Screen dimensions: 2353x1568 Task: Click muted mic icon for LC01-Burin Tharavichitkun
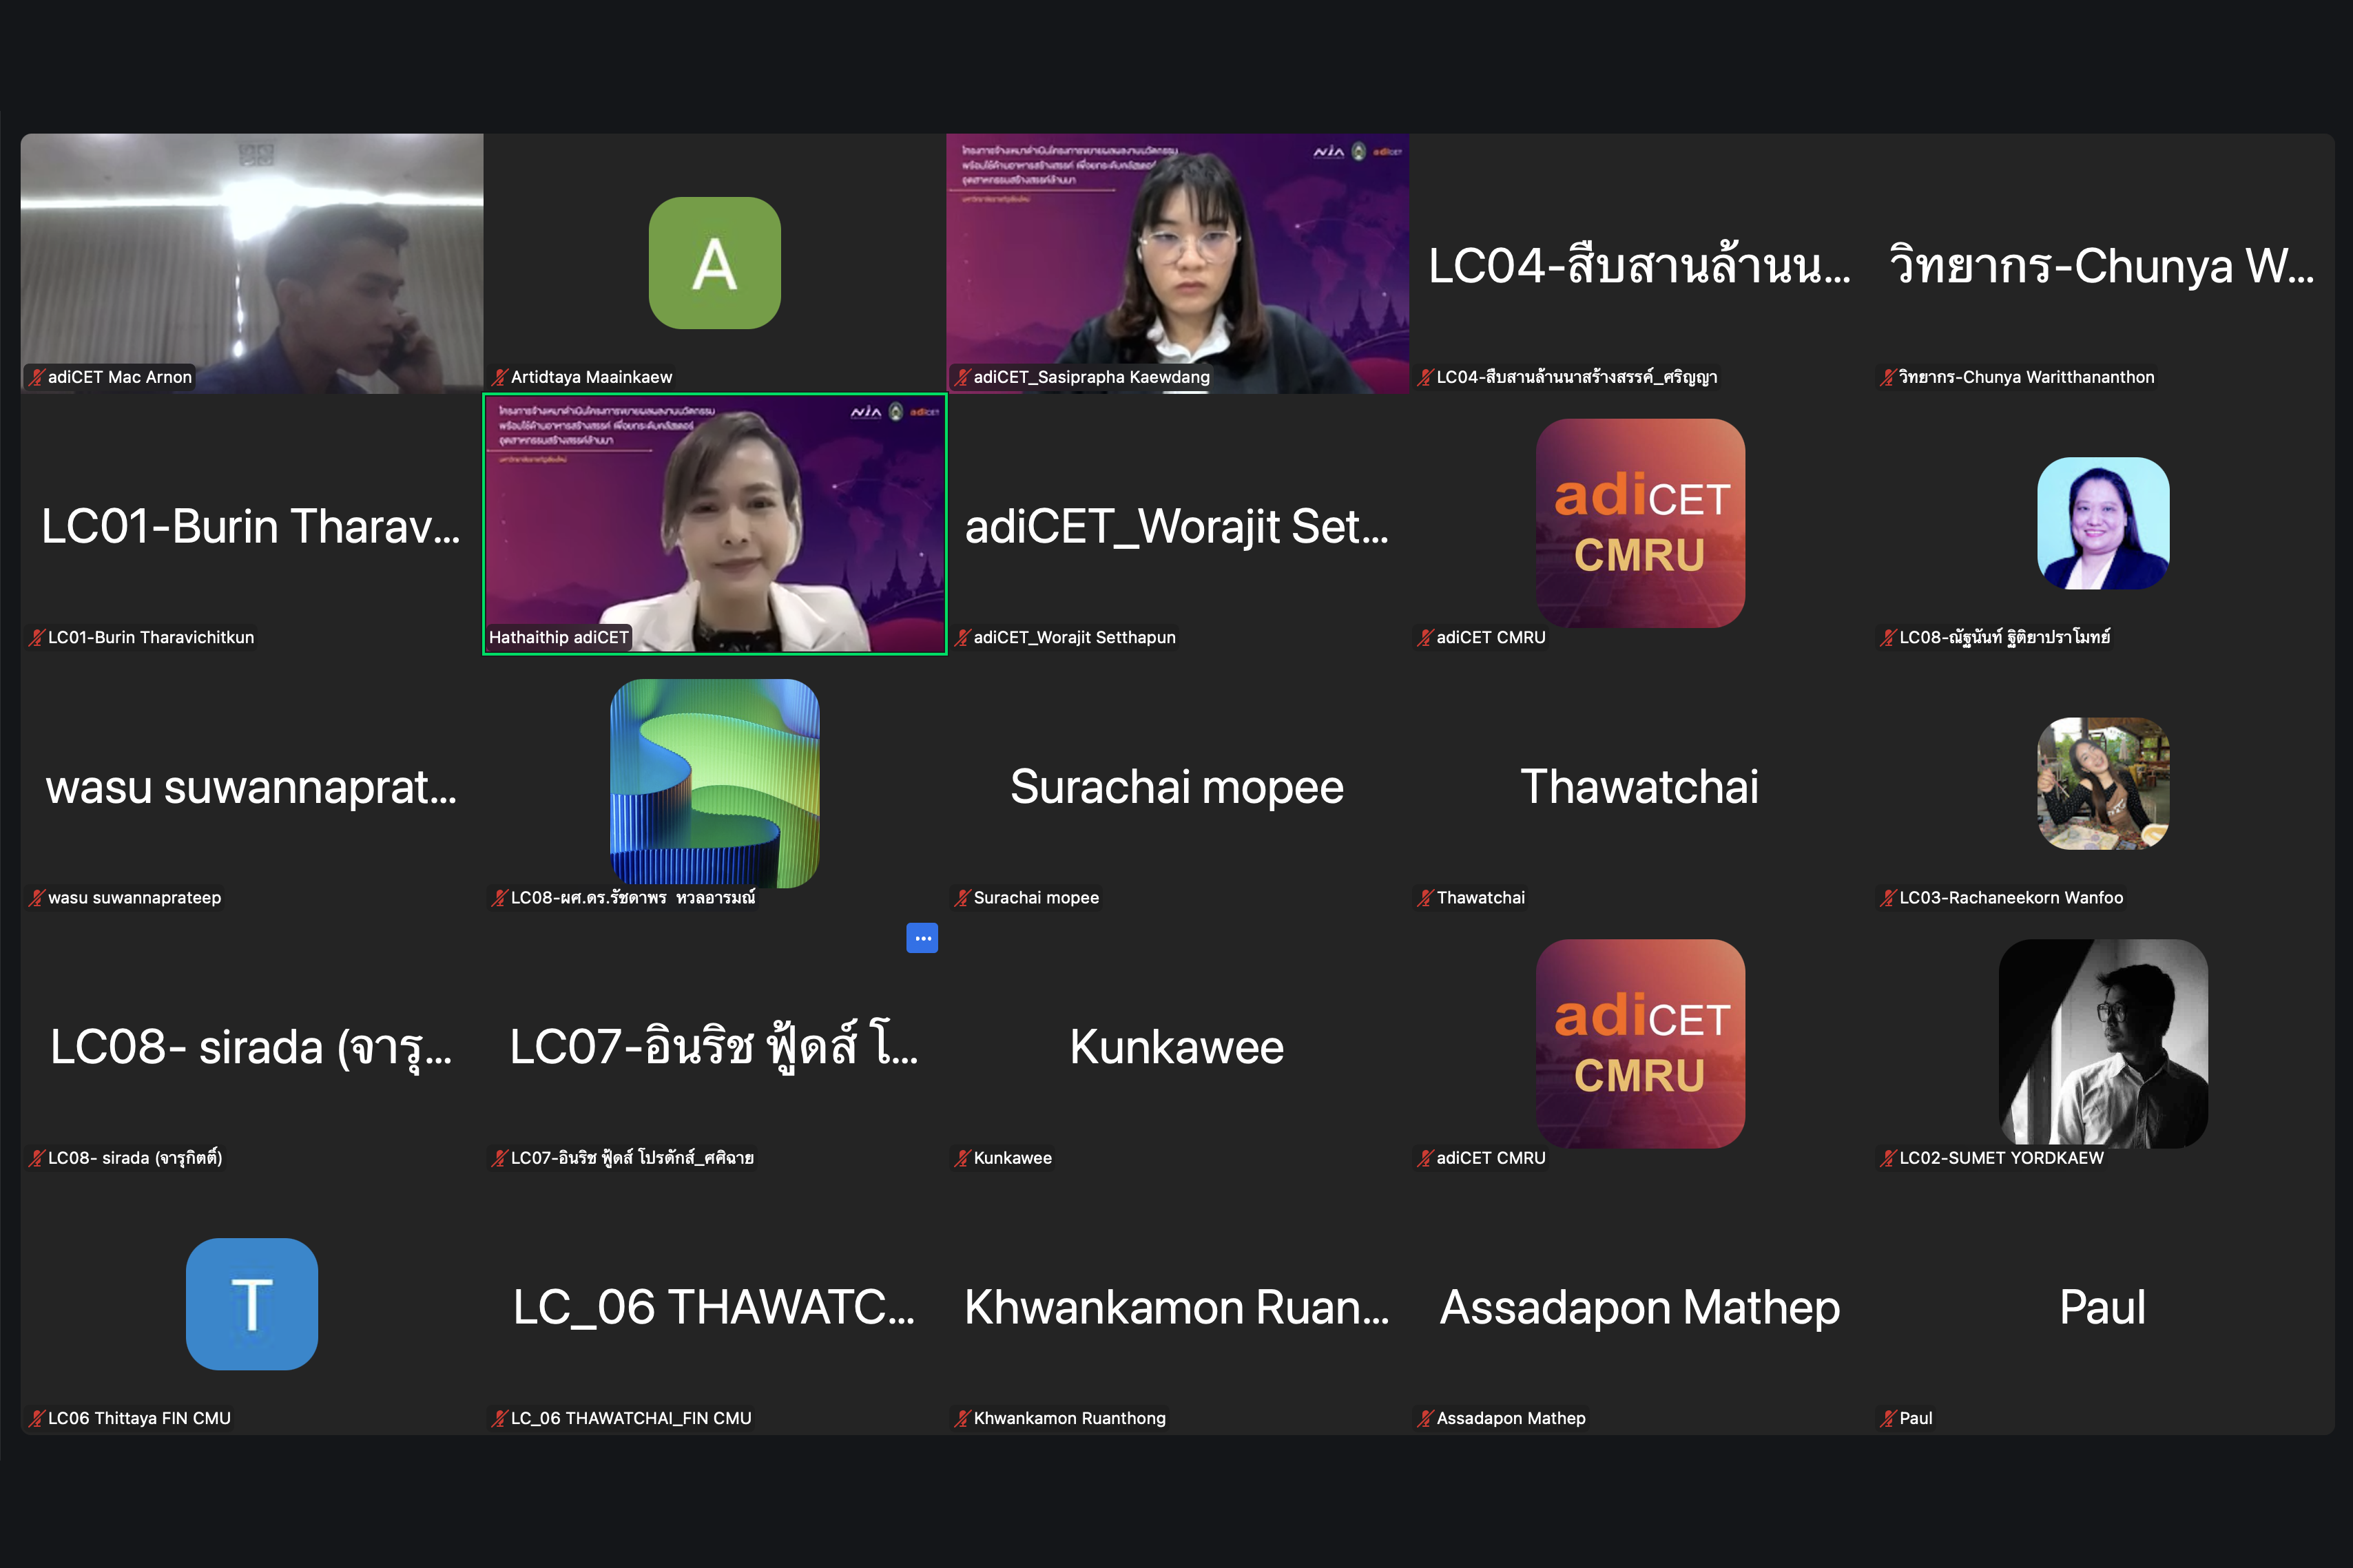[x=37, y=637]
